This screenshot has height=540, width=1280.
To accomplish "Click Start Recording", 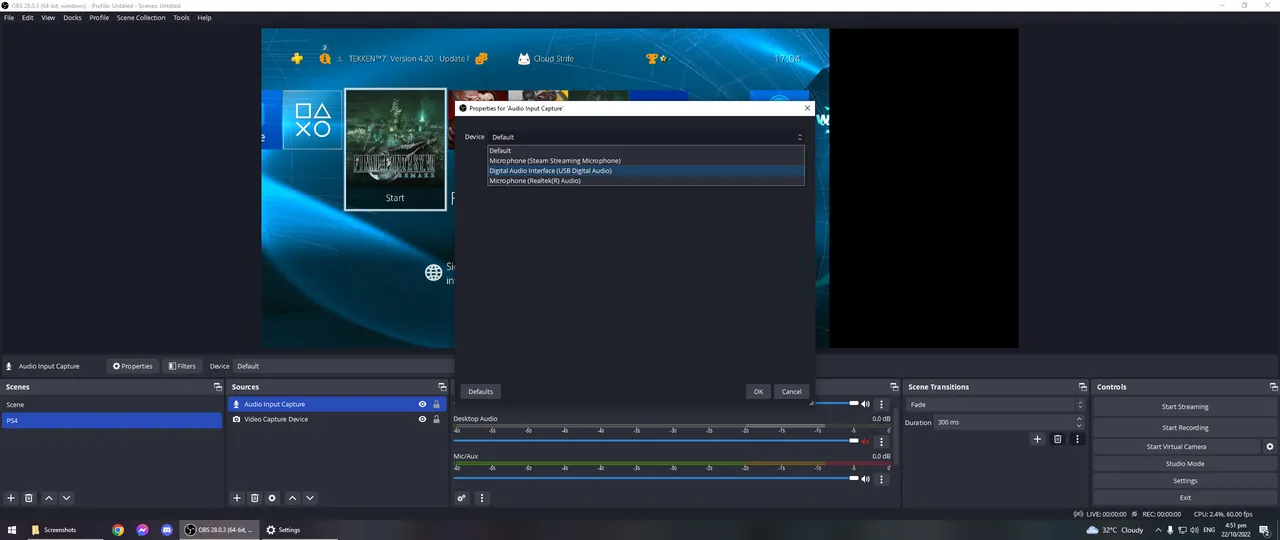I will click(x=1184, y=428).
